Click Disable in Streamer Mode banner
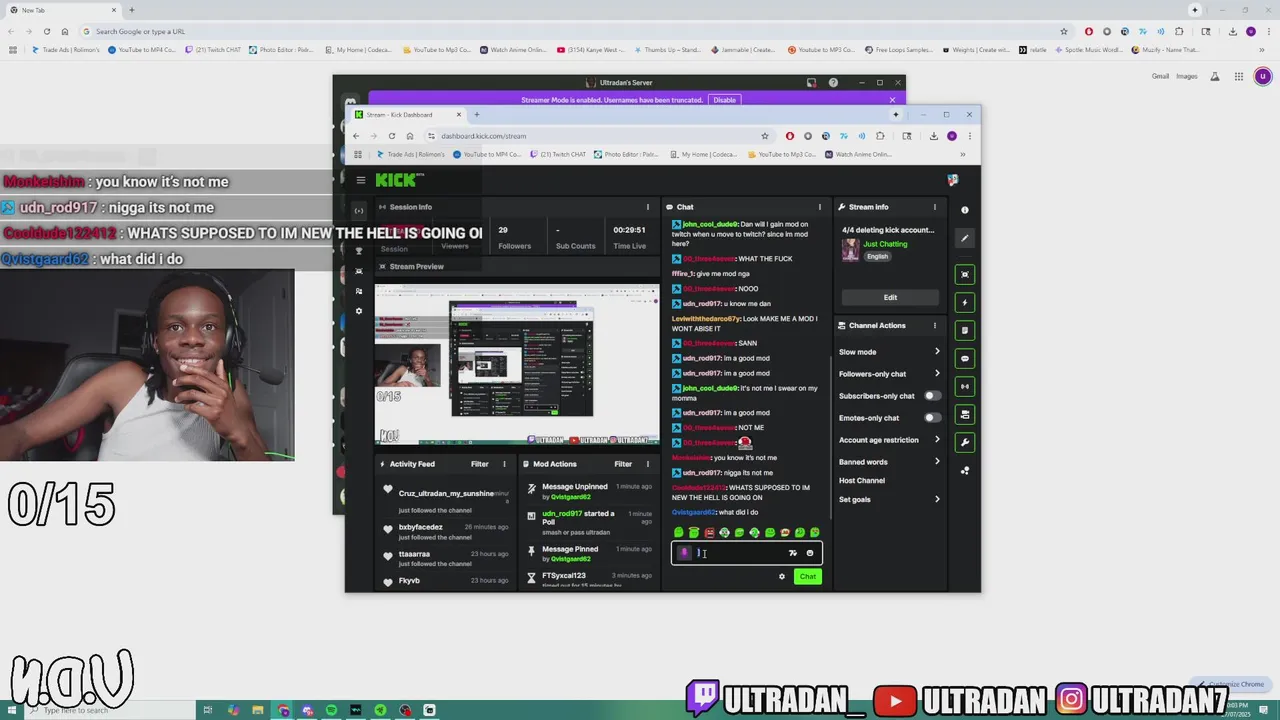The width and height of the screenshot is (1280, 720). coord(724,100)
